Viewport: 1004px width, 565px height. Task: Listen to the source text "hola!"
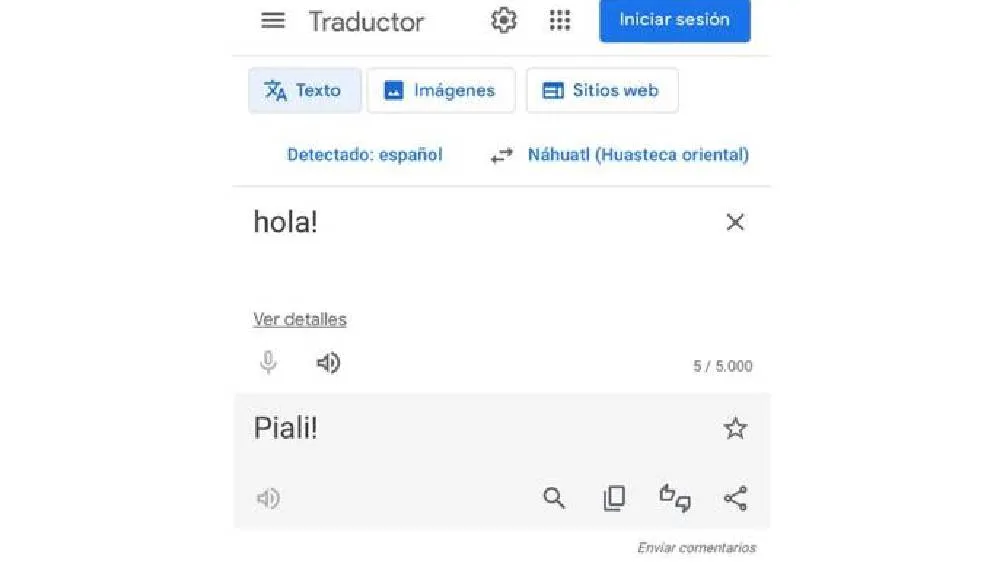coord(328,363)
